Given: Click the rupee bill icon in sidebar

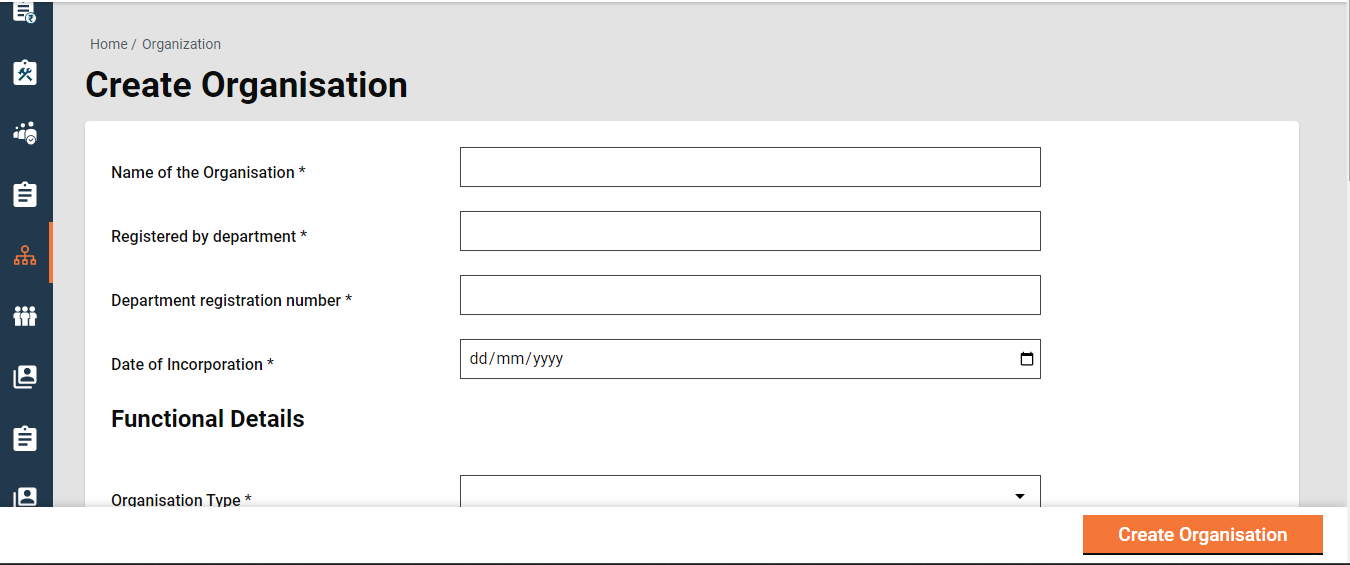Looking at the screenshot, I should [25, 12].
